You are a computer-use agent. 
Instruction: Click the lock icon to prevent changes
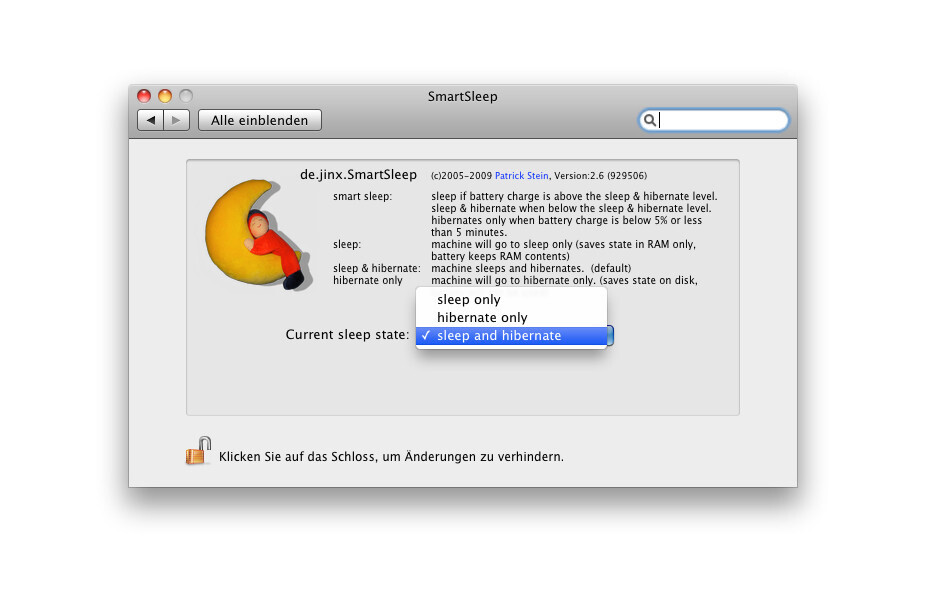tap(198, 451)
